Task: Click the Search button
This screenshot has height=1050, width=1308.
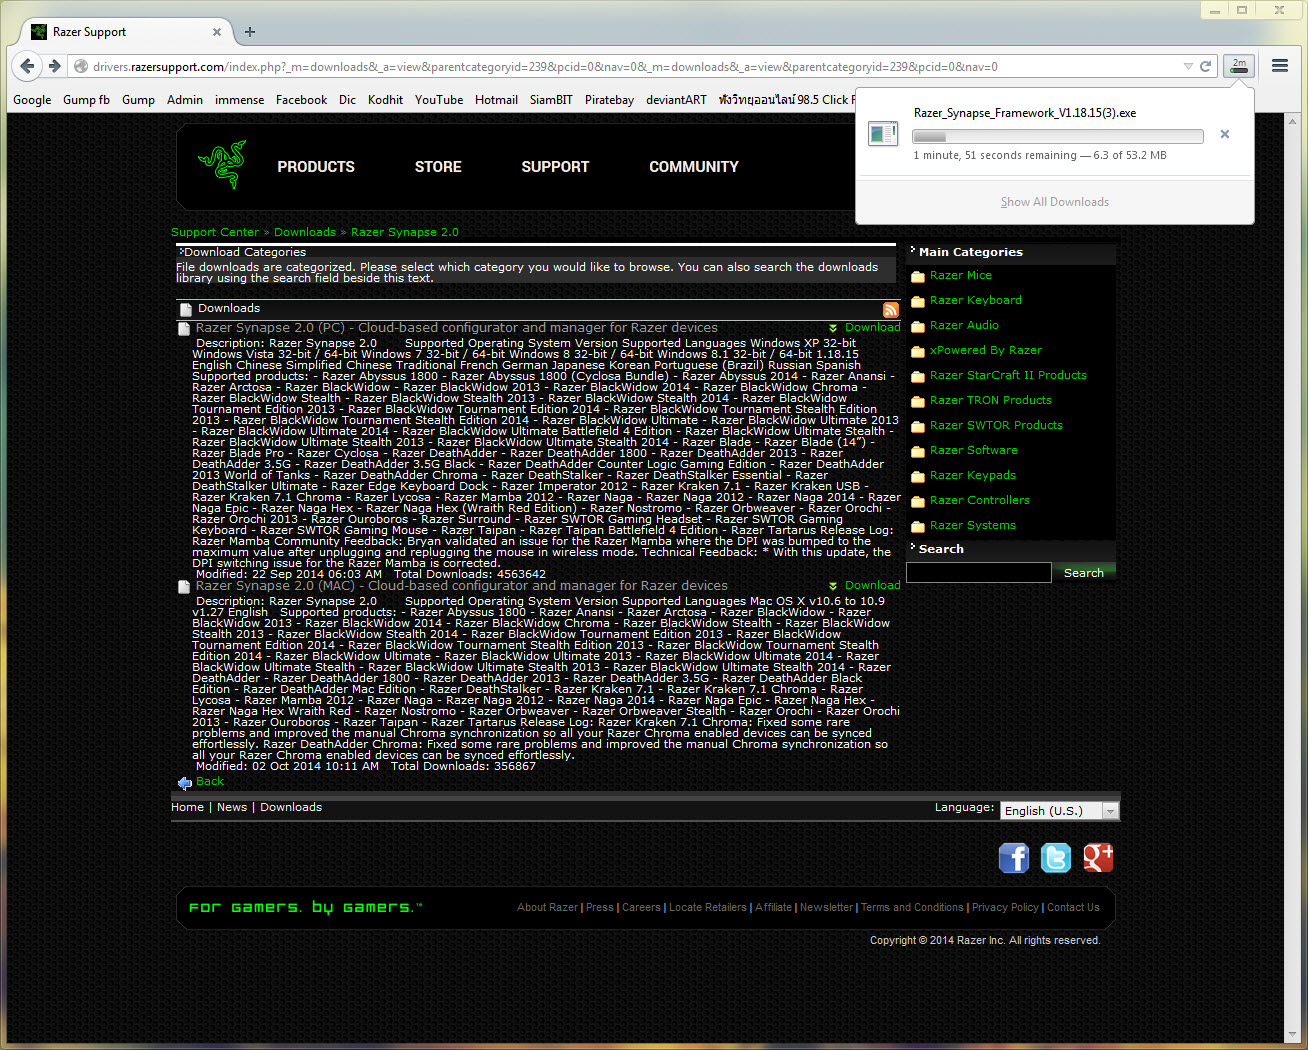Action: click(x=1084, y=573)
